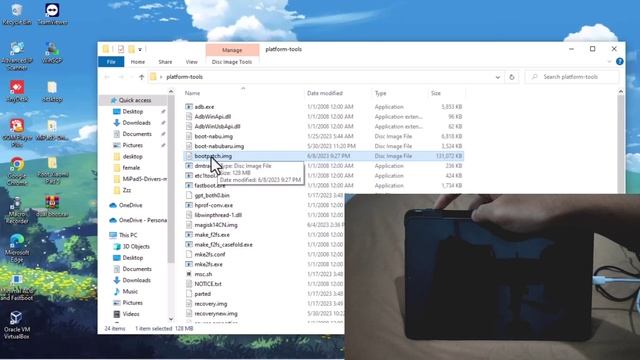Image resolution: width=640 pixels, height=360 pixels.
Task: Refresh the platform-tools folder view
Action: pos(511,77)
